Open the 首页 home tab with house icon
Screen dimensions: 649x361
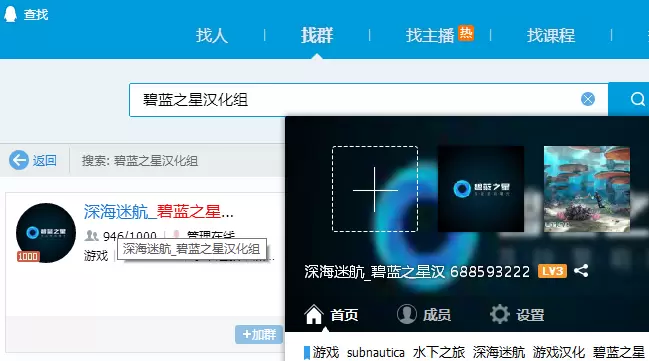(x=331, y=315)
